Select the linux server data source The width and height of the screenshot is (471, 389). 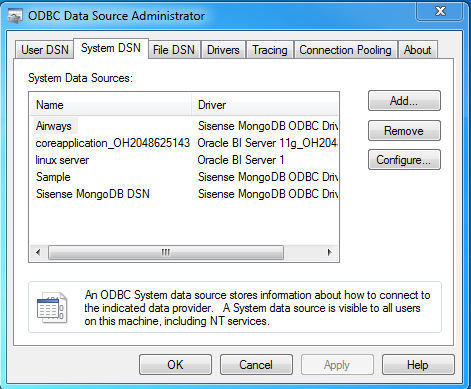coord(62,160)
